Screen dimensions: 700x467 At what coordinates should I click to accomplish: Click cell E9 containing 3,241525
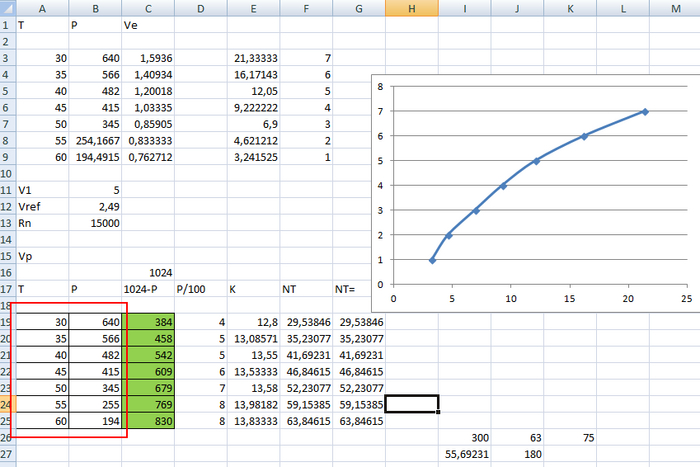coord(253,157)
